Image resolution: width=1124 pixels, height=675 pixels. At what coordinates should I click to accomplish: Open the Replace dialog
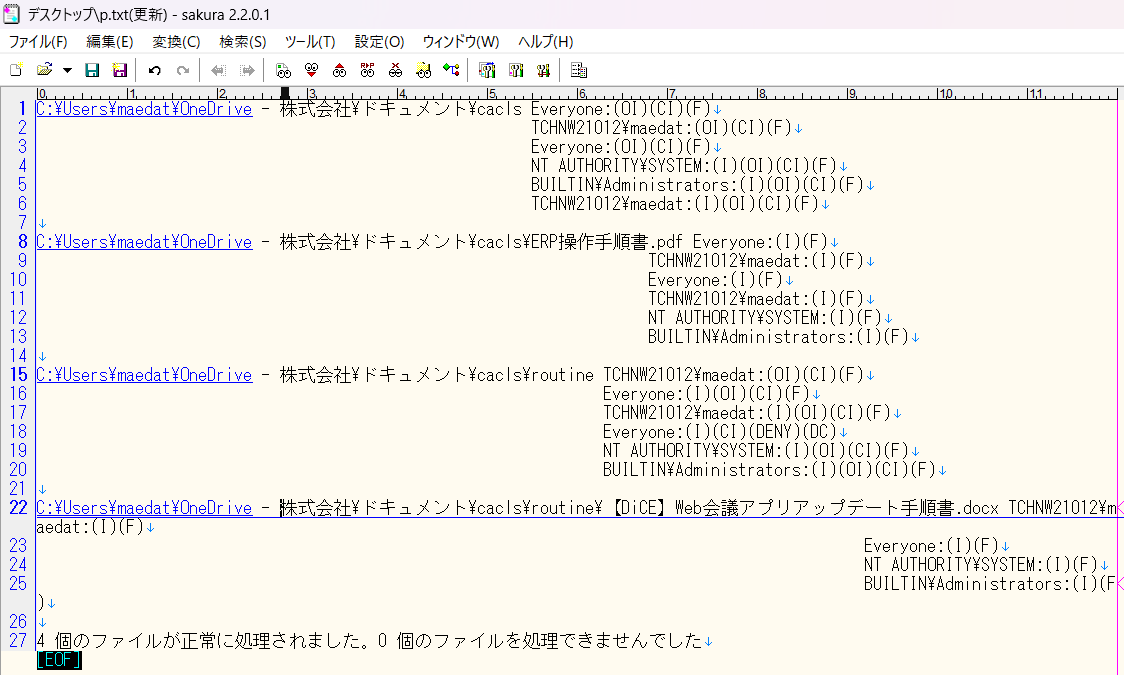tap(366, 69)
